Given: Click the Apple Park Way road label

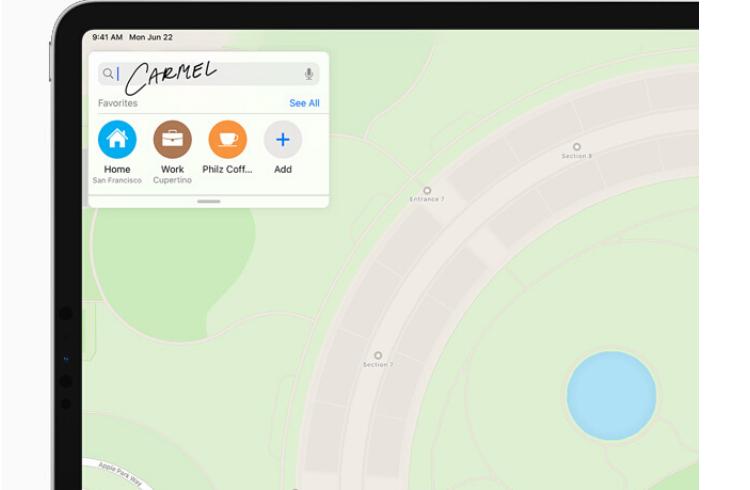Looking at the screenshot, I should [121, 474].
